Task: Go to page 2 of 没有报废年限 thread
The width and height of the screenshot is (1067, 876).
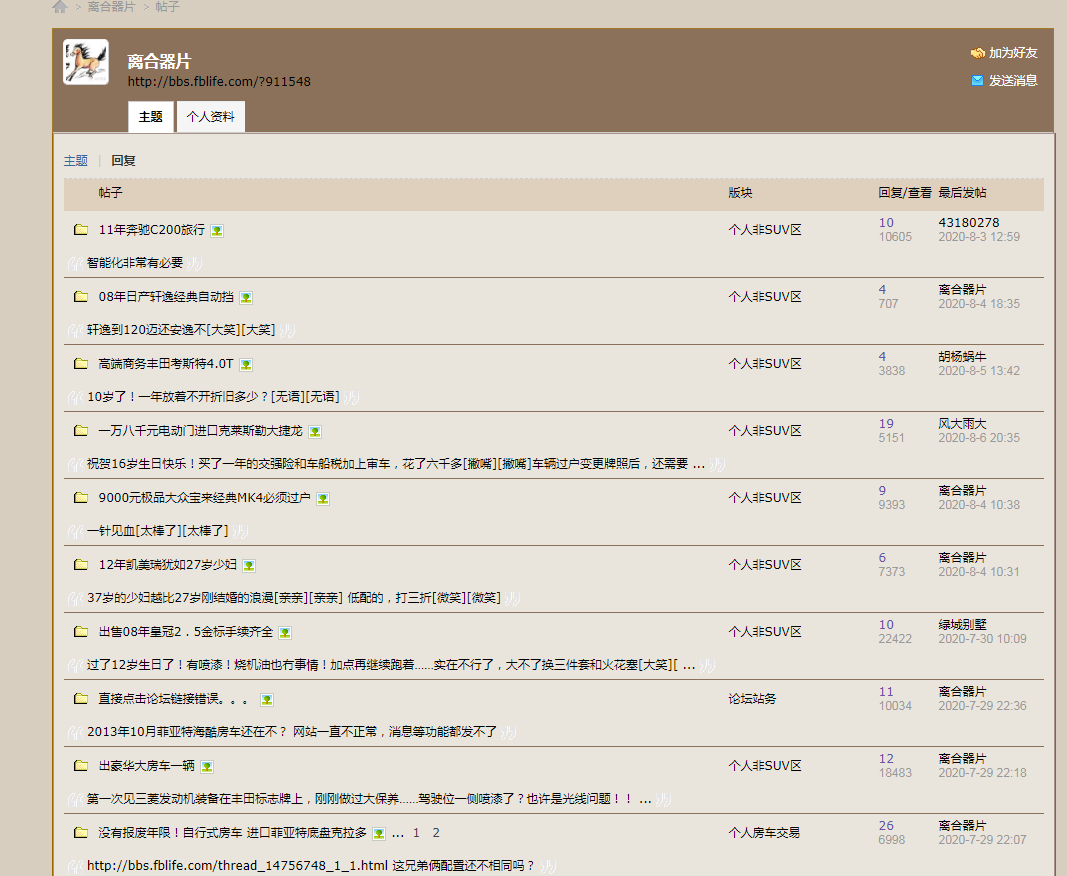Action: pos(436,833)
